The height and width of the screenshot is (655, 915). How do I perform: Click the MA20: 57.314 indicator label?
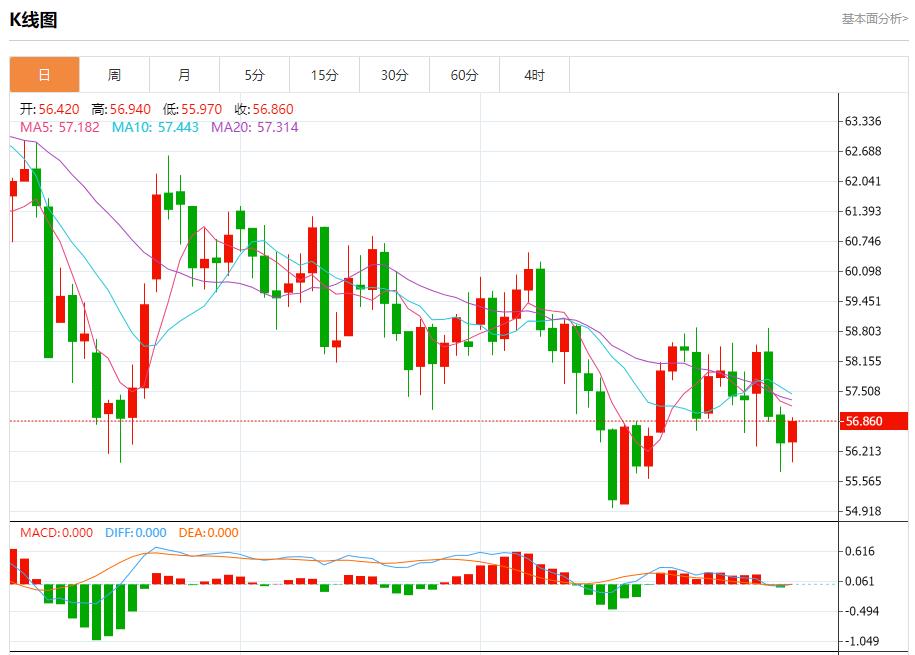254,127
